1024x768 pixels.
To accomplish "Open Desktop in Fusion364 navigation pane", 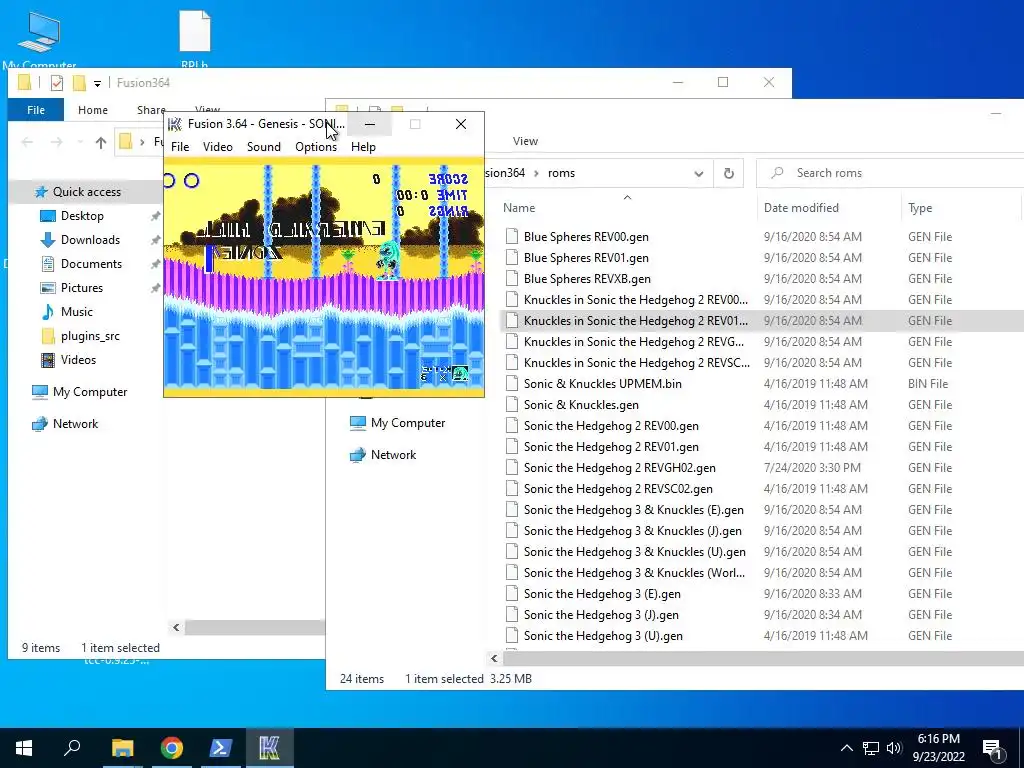I will tap(82, 216).
